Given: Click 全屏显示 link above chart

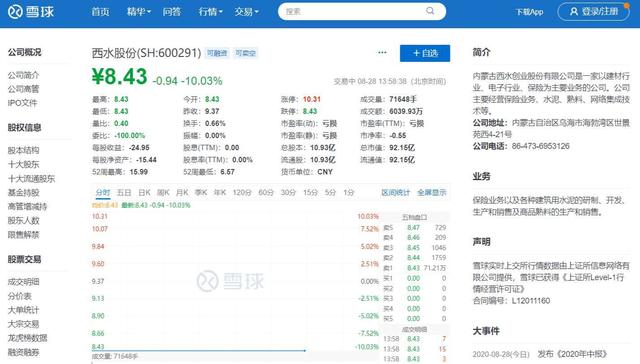Looking at the screenshot, I should 431,193.
